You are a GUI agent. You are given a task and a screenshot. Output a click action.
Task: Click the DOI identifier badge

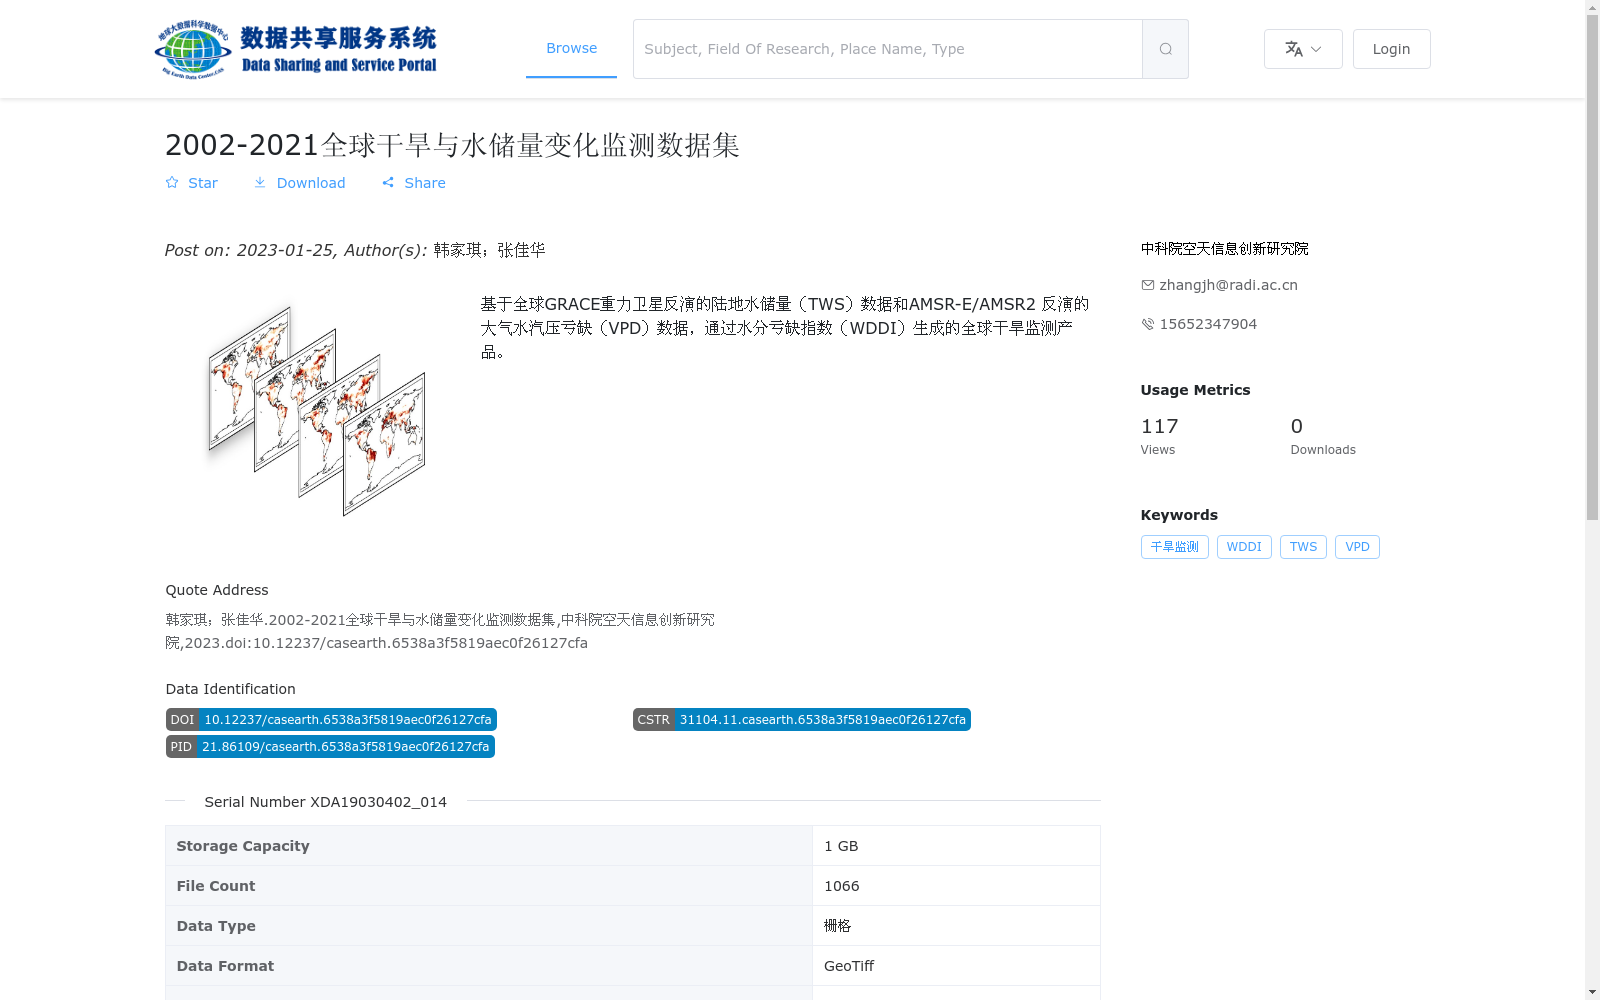pyautogui.click(x=331, y=720)
